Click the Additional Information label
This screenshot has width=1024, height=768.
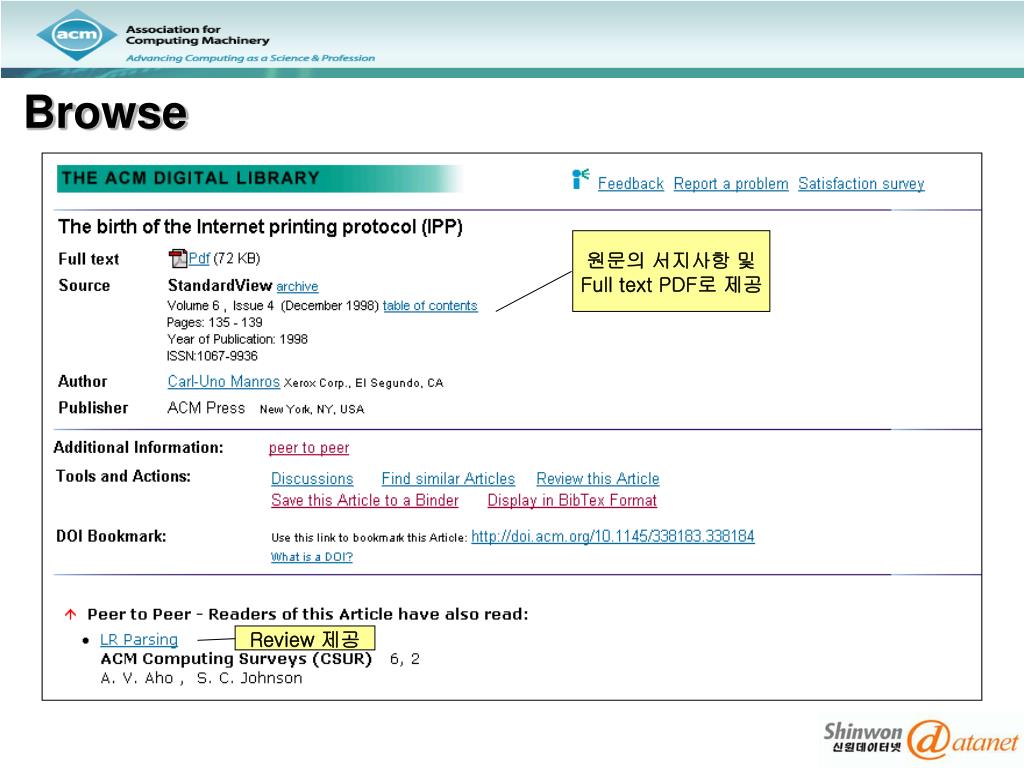(138, 447)
